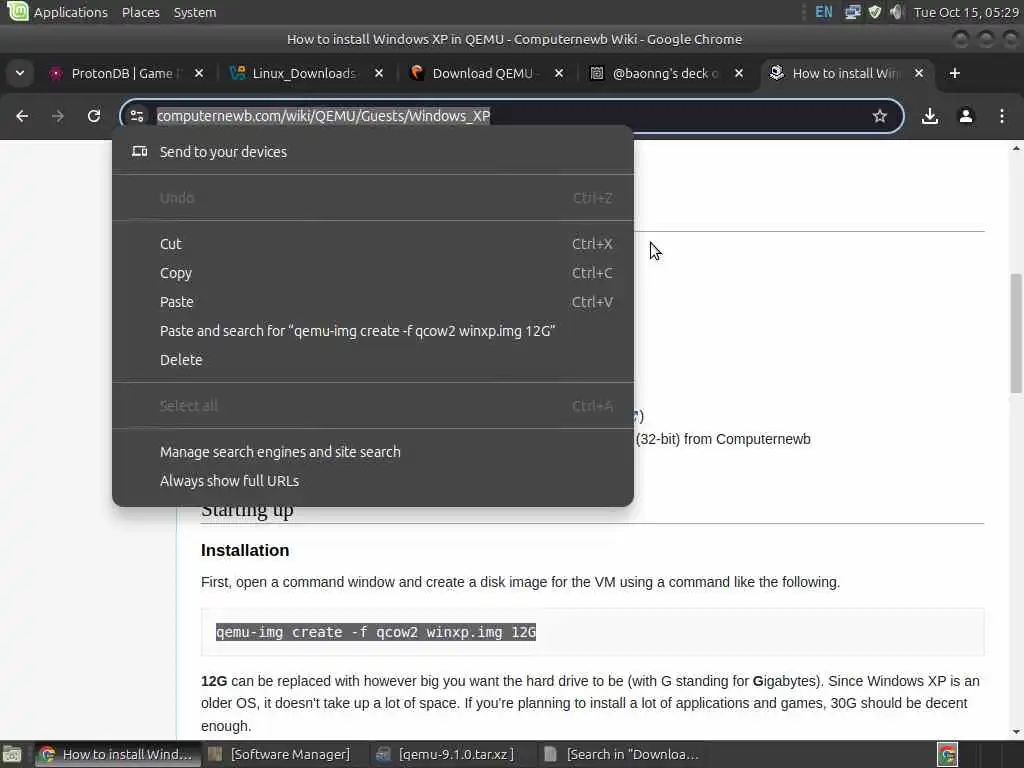Open Manage search engines and site search

click(373, 452)
